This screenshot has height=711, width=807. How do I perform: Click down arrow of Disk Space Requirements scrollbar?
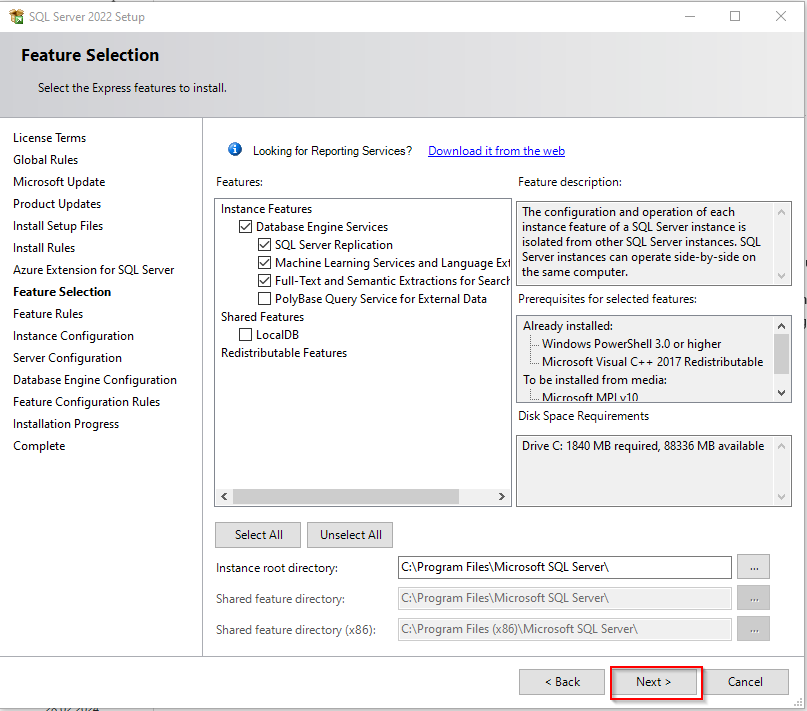pos(781,496)
